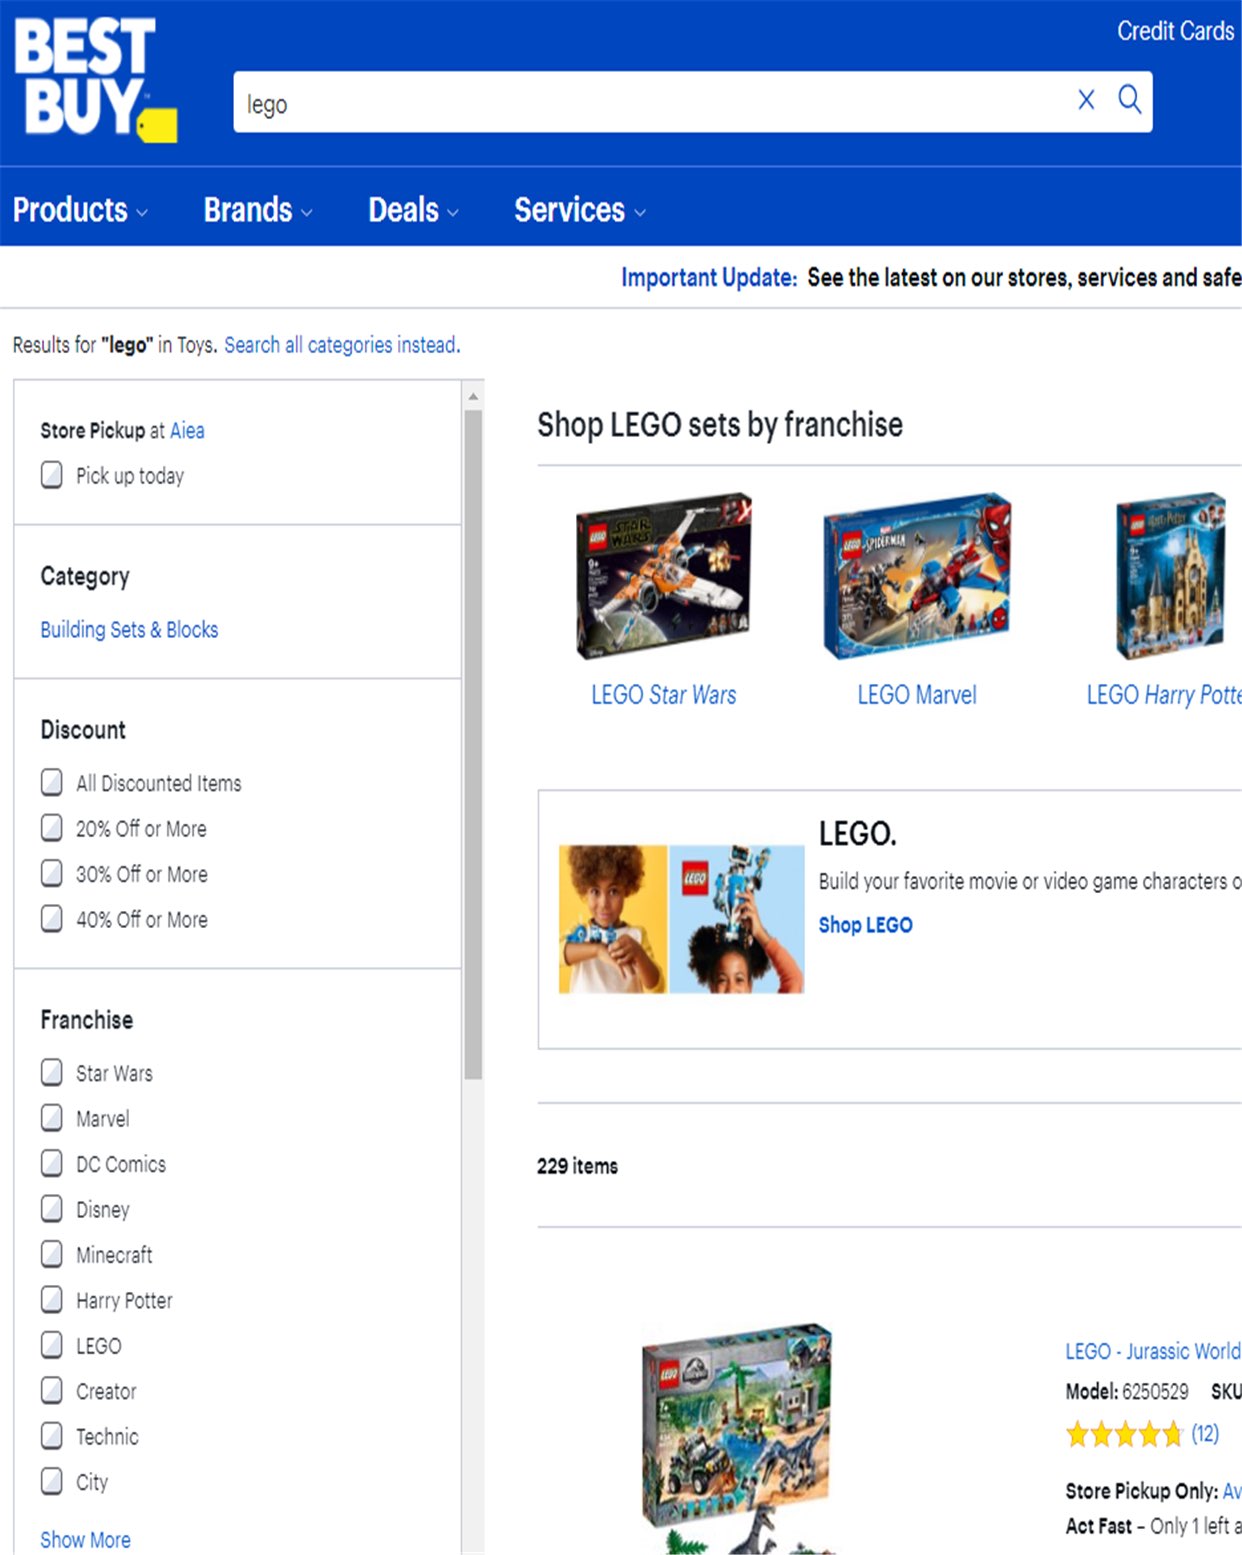Check the Creator franchise filter
This screenshot has width=1242, height=1555.
point(52,1391)
